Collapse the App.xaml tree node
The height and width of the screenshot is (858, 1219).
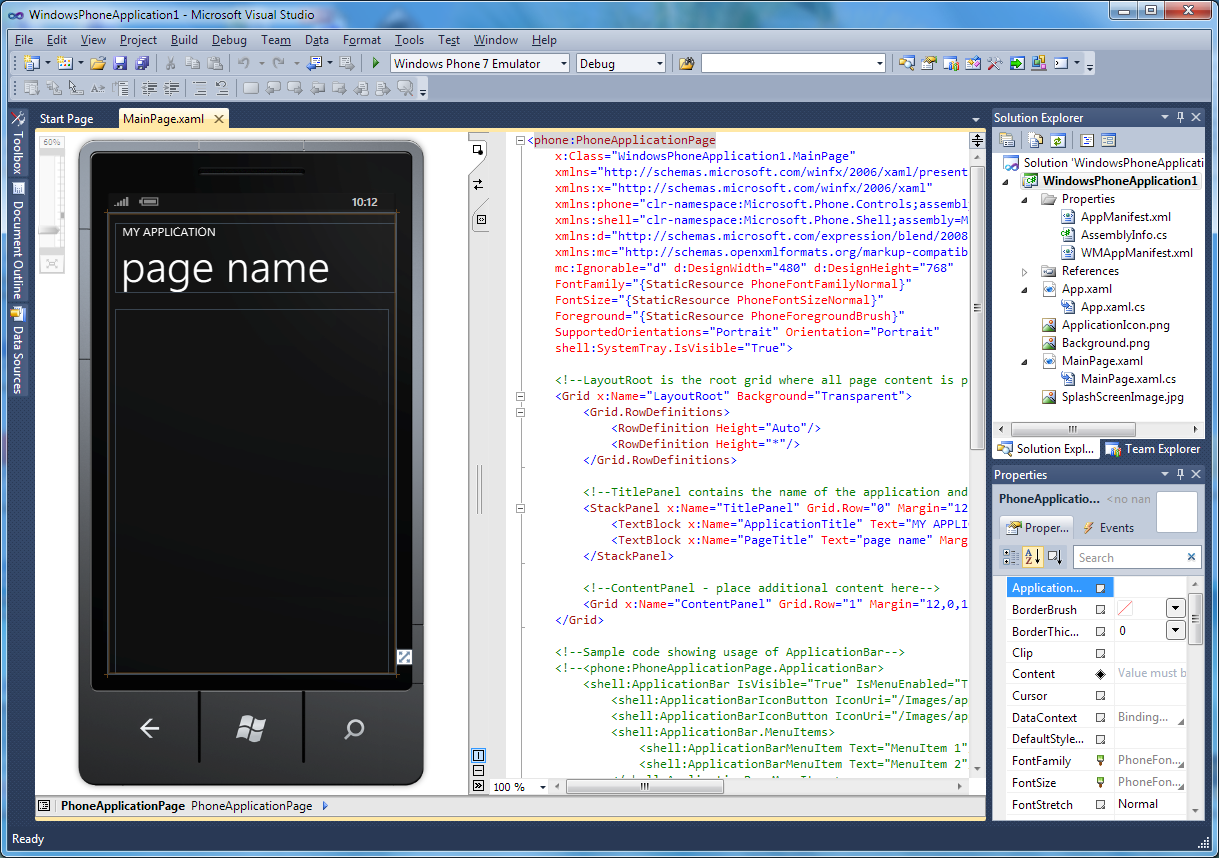pyautogui.click(x=1025, y=289)
